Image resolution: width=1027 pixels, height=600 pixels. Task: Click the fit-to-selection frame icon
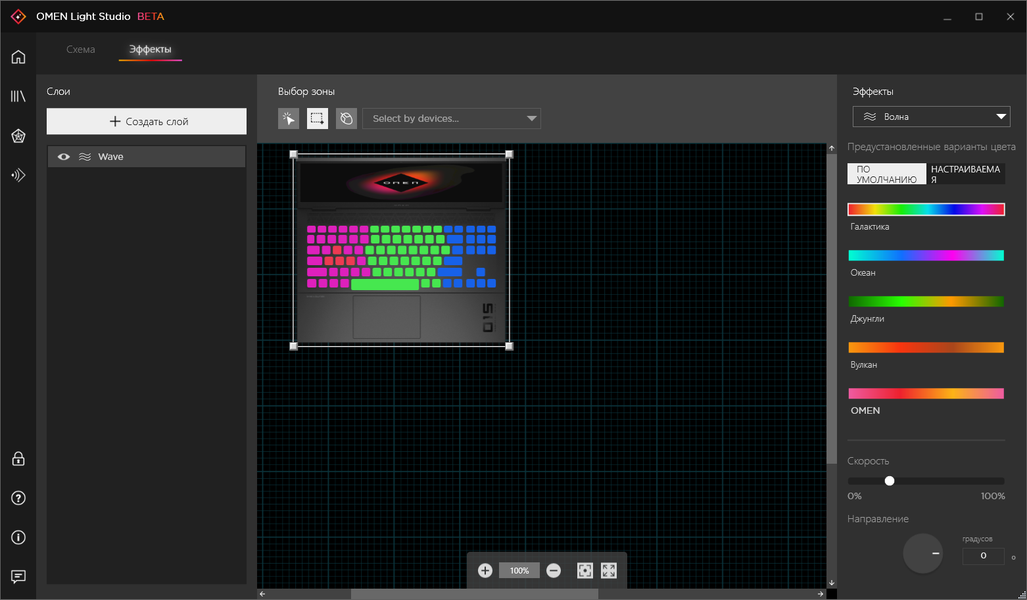585,571
